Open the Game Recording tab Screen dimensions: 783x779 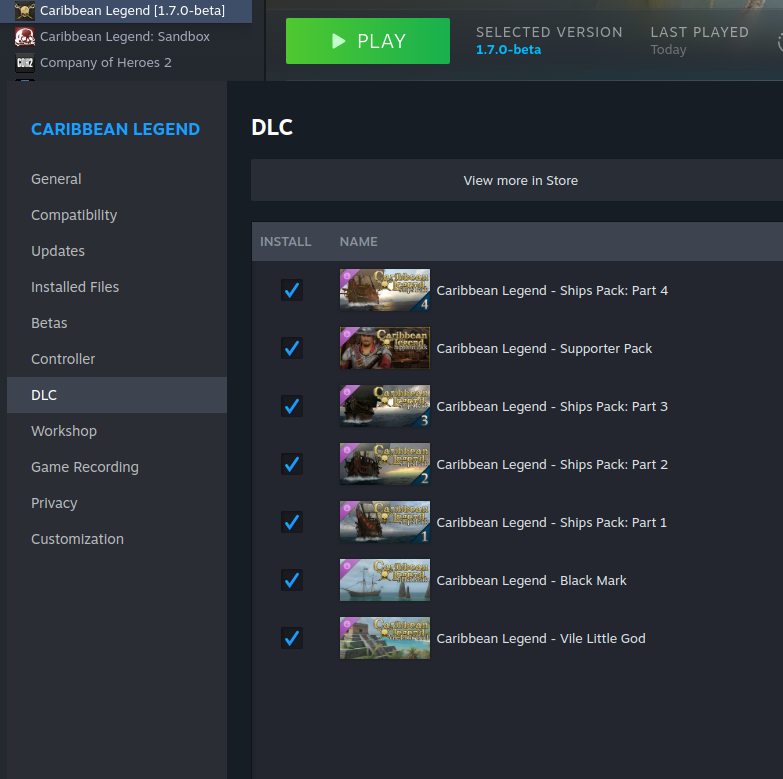point(117,466)
